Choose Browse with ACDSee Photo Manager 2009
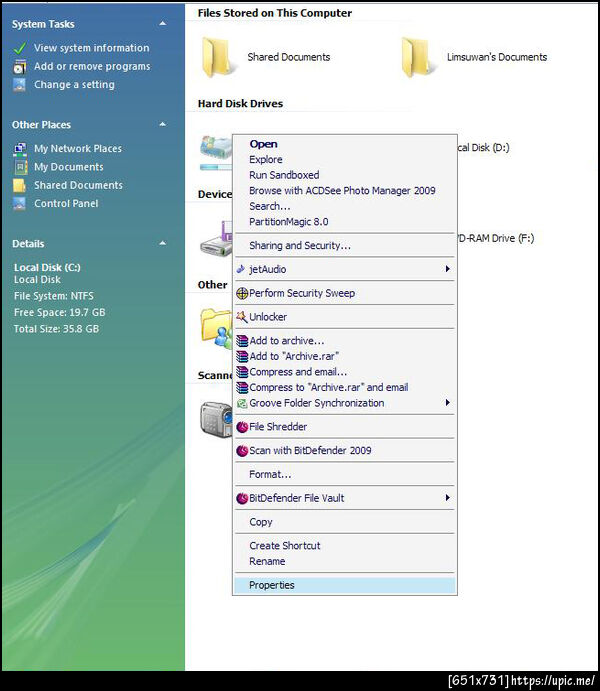The image size is (600, 691). (344, 191)
